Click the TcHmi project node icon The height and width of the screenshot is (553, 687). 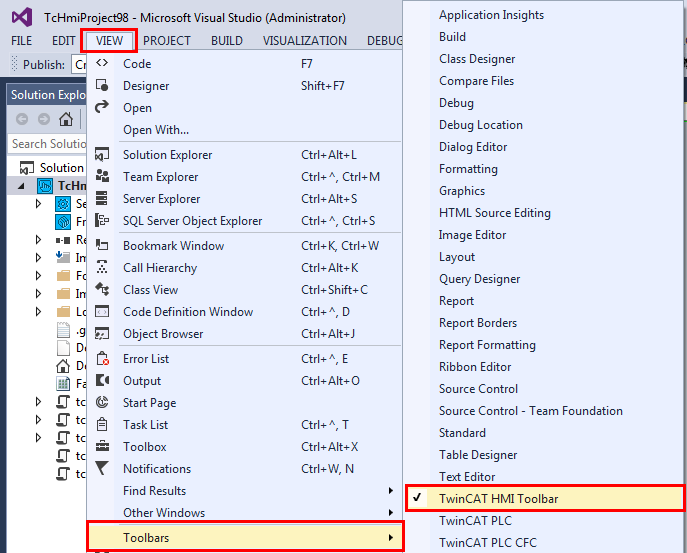(45, 186)
